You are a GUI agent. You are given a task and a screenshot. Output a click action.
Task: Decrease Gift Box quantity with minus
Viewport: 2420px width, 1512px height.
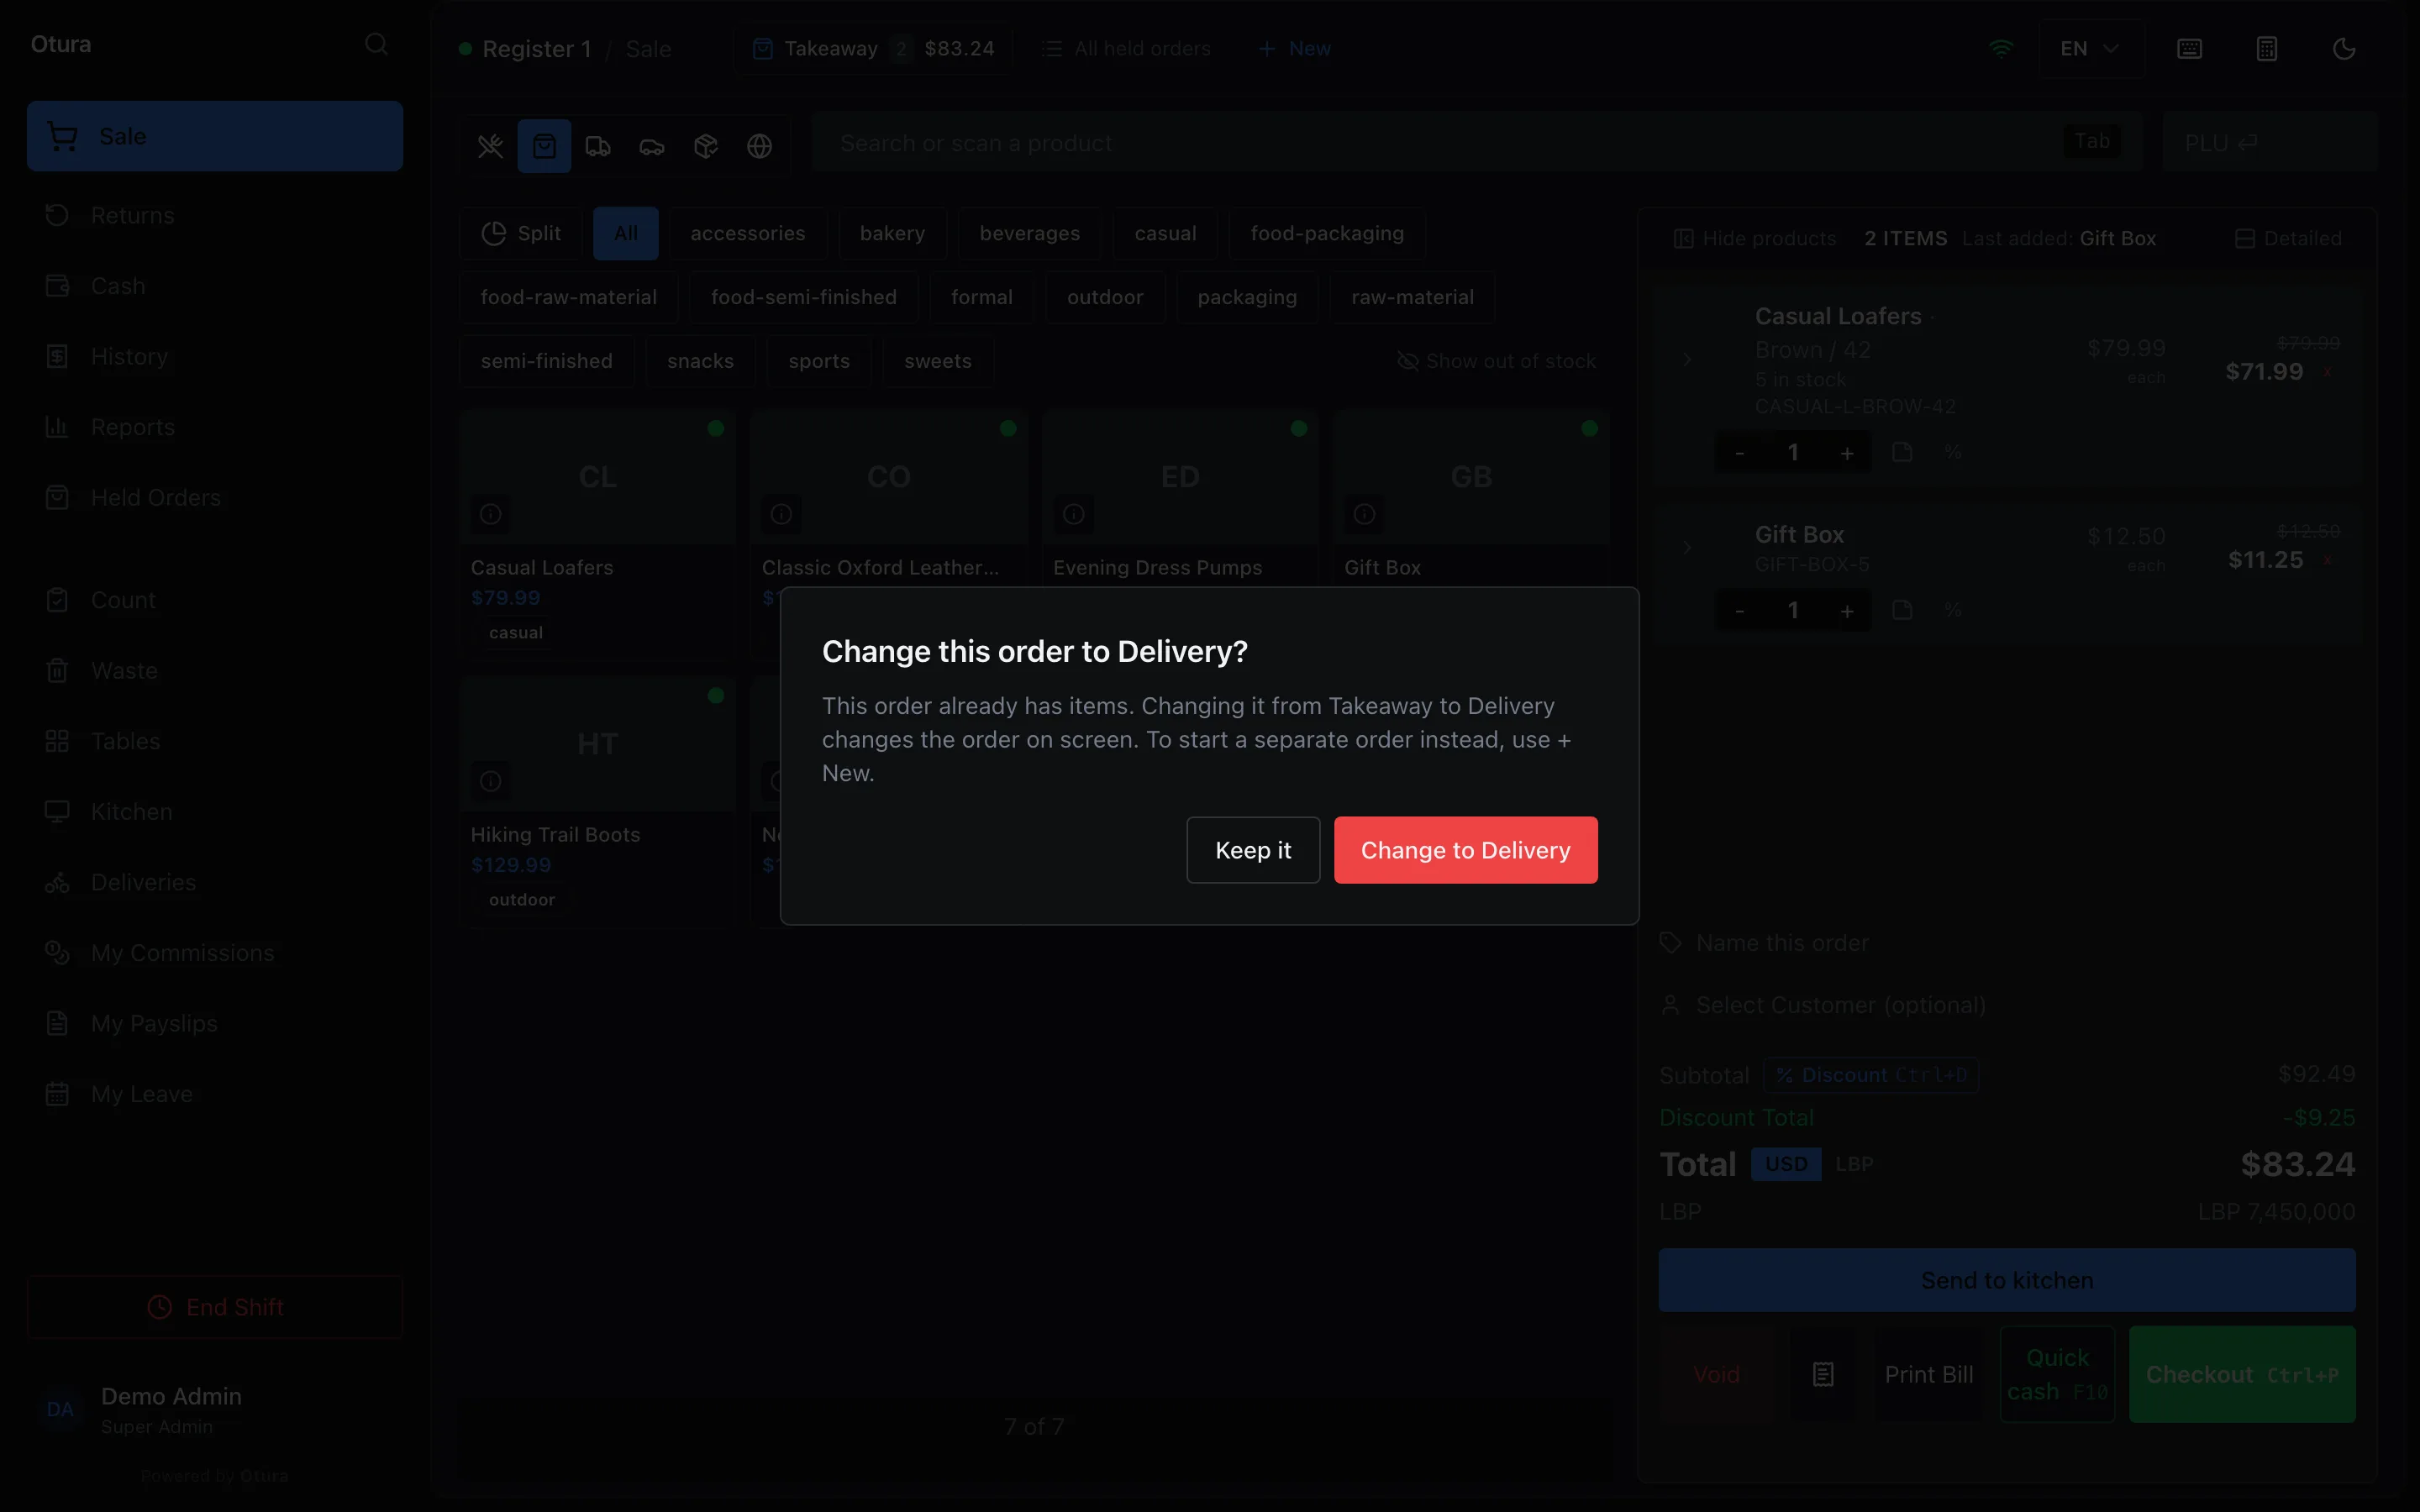pyautogui.click(x=1740, y=610)
